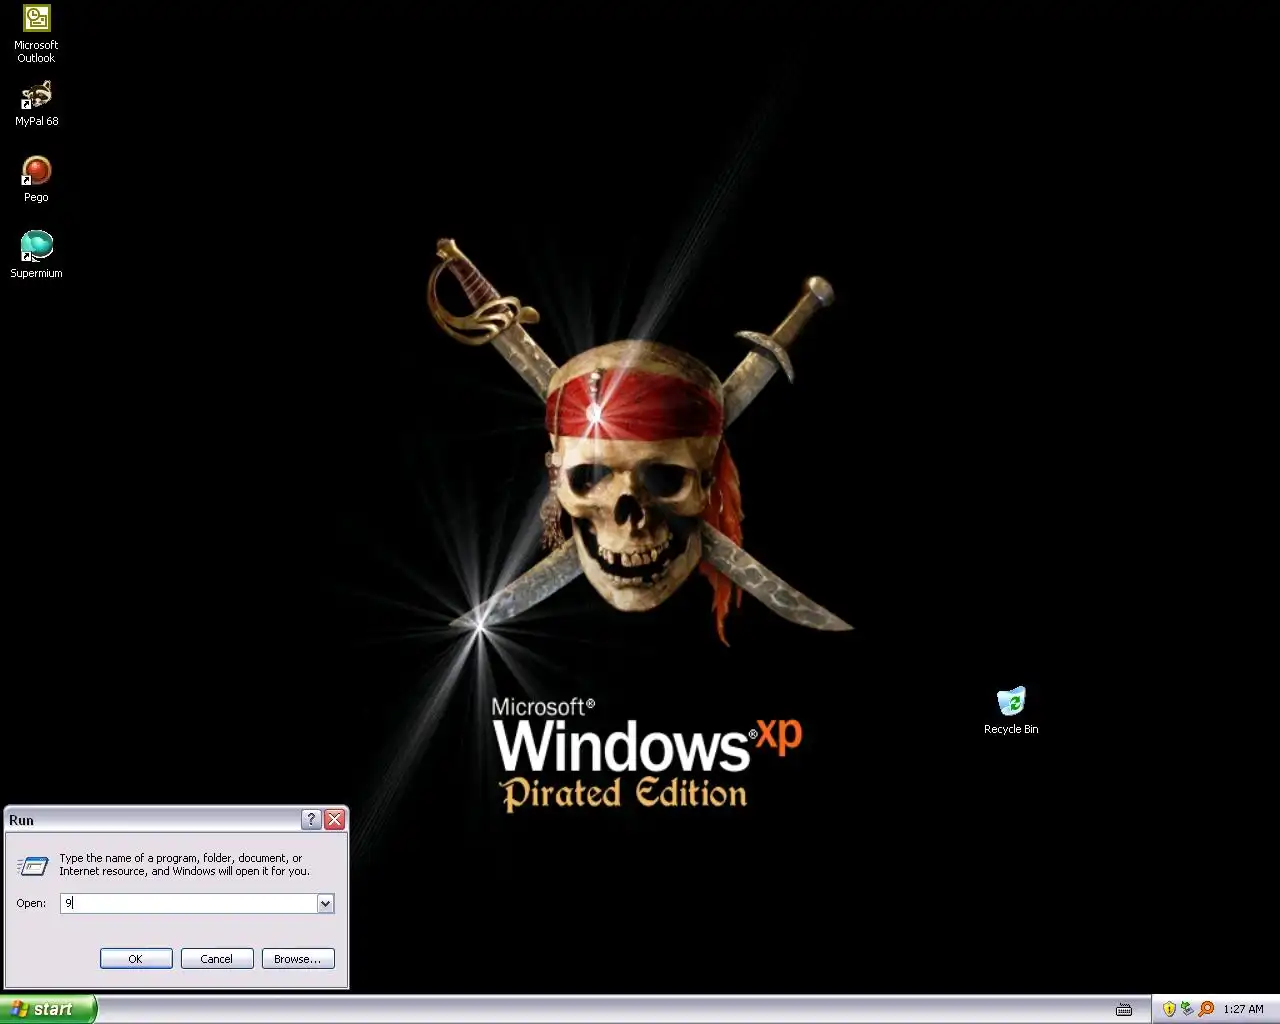Viewport: 1280px width, 1024px height.
Task: Close the Run dialog window
Action: [x=335, y=819]
